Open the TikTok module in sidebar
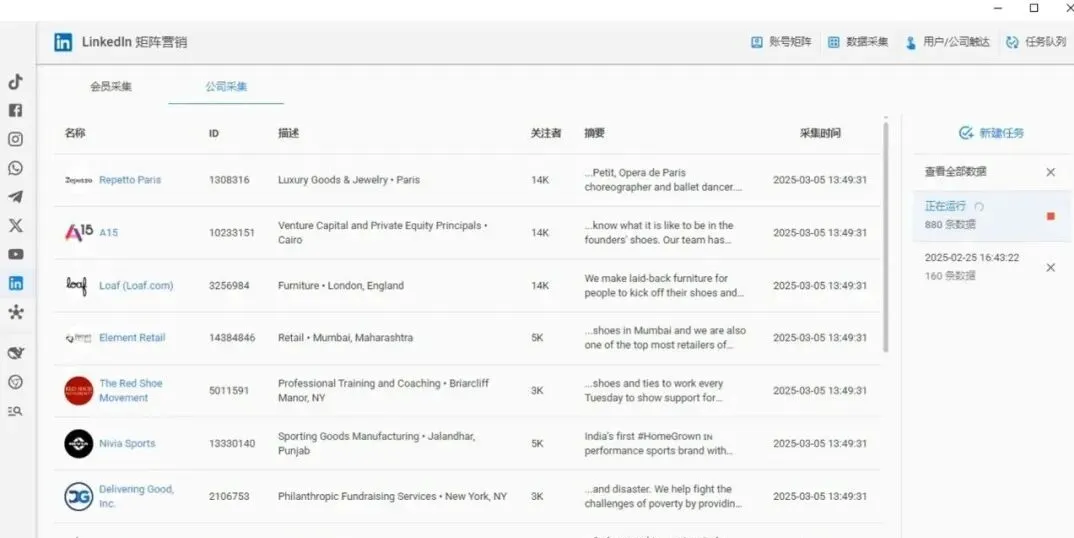 click(x=15, y=82)
